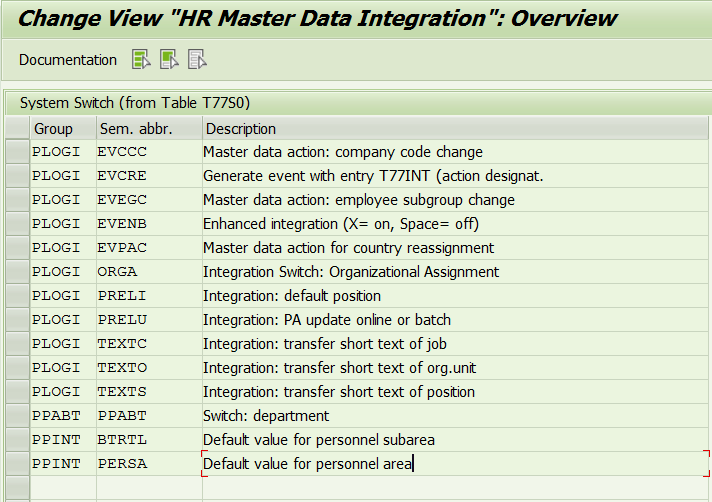This screenshot has width=712, height=502.
Task: Select the row selector for EVENB
Action: (18, 224)
